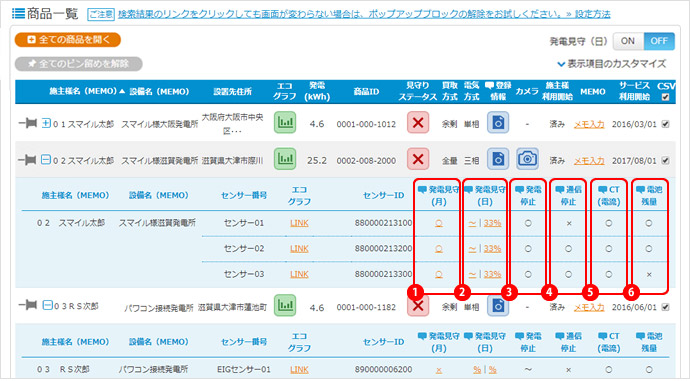Open LINK for センサー01
The image size is (690, 381).
(299, 223)
